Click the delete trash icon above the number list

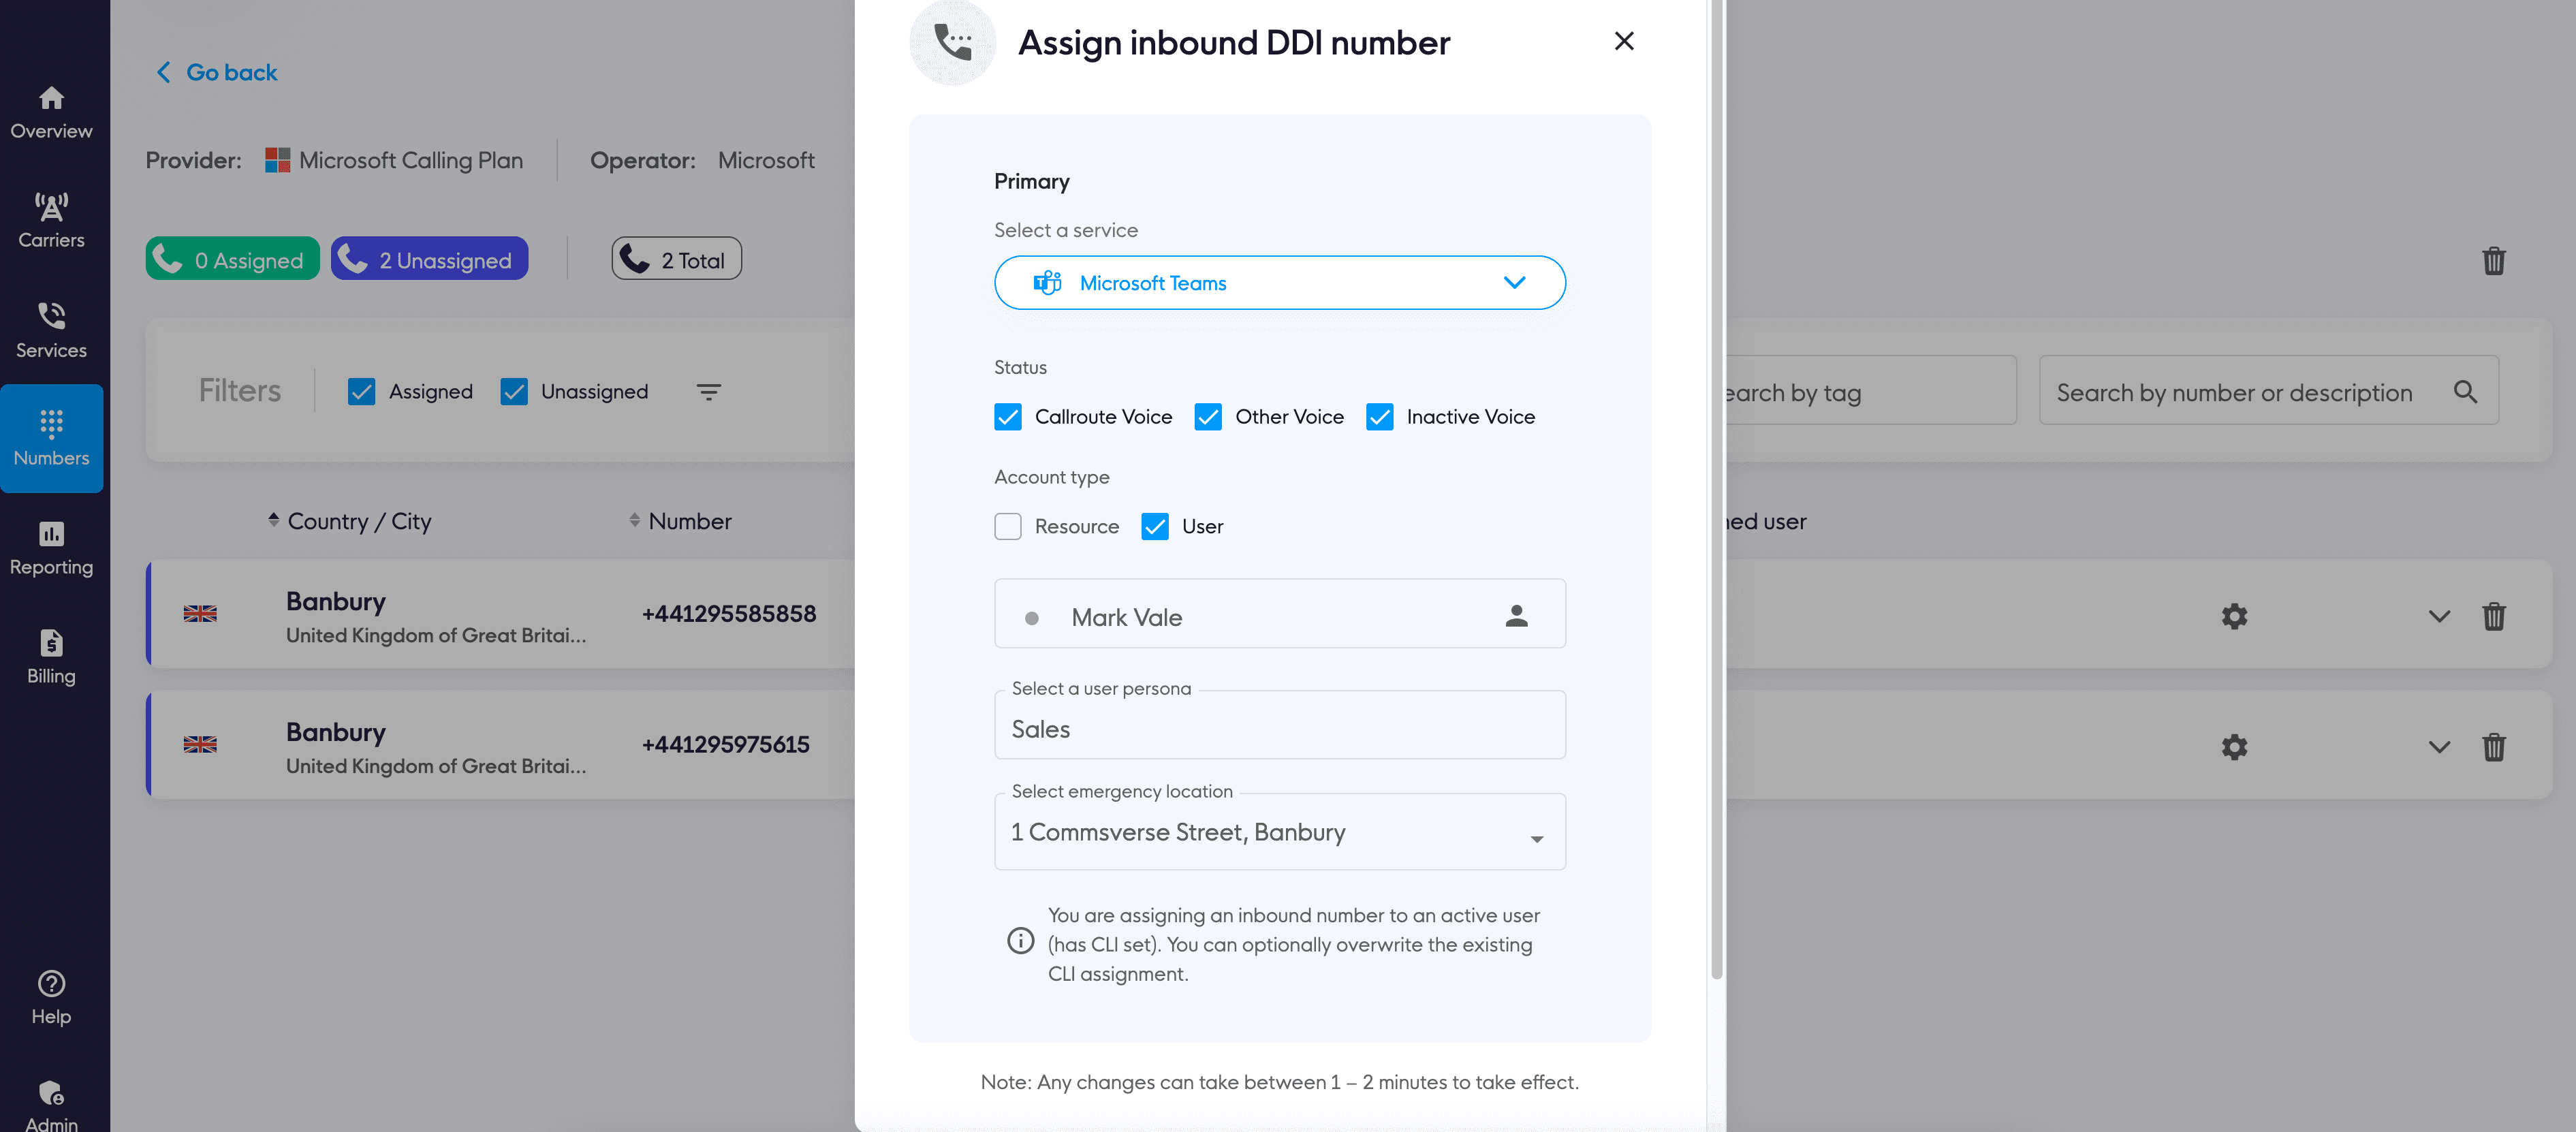click(x=2494, y=260)
